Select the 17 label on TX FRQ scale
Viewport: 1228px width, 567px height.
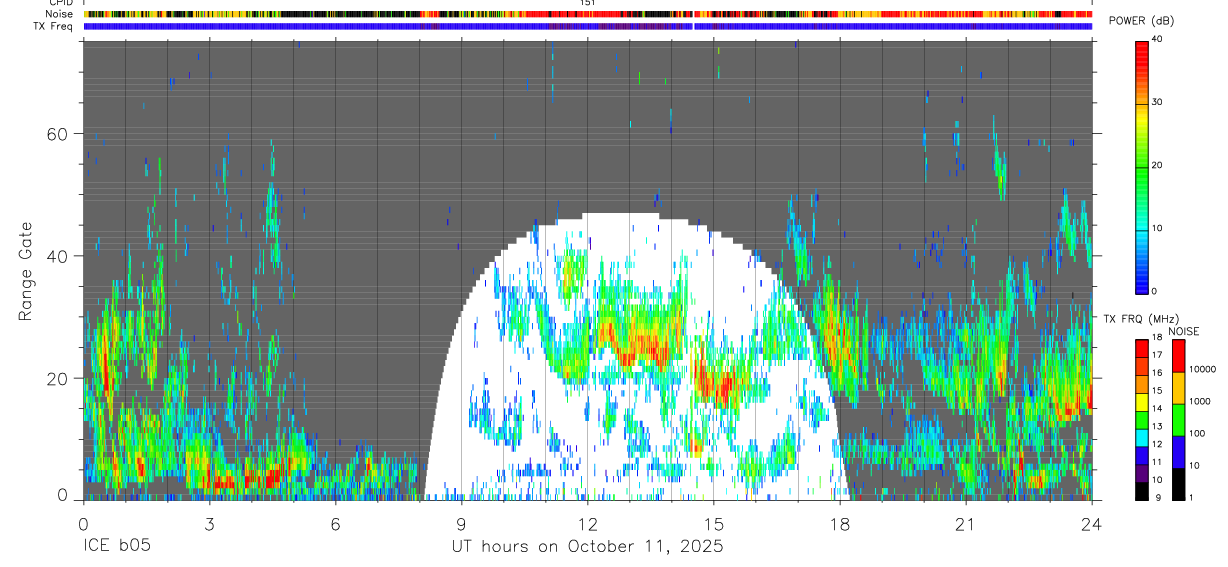point(1157,355)
